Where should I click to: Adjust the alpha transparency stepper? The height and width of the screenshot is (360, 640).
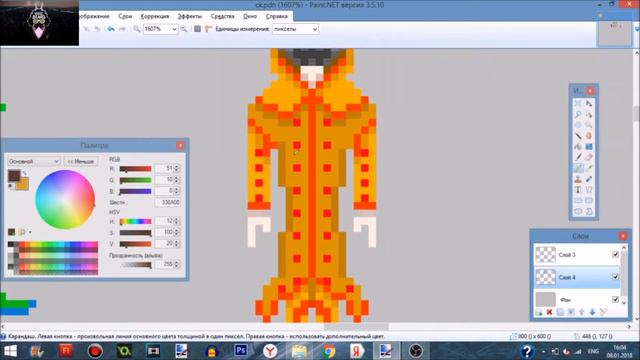click(177, 264)
